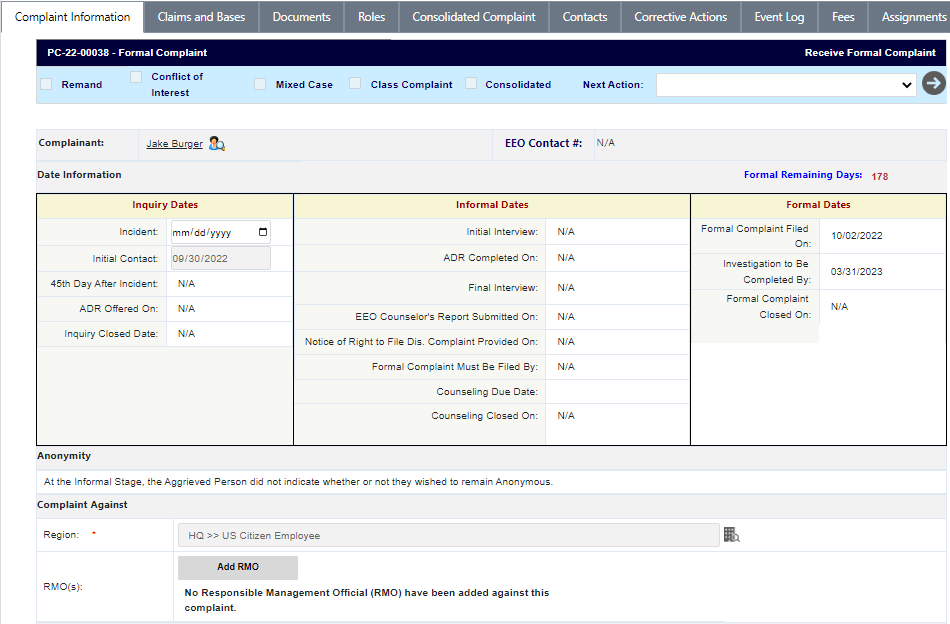The height and width of the screenshot is (624, 950).
Task: Open the calendar picker in Incident date field
Action: pos(263,232)
